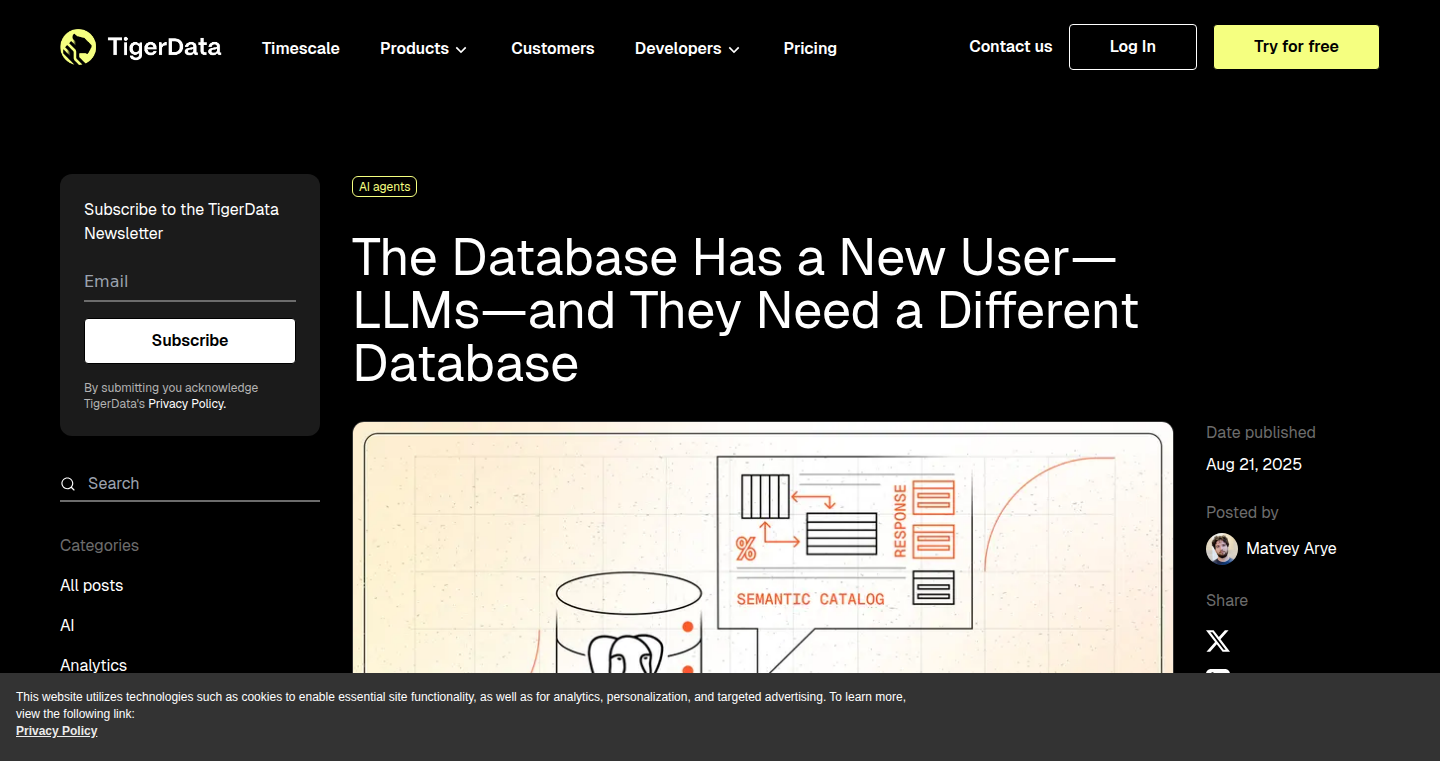Click the Matvey Arye author name
Viewport: 1440px width, 761px height.
click(x=1291, y=549)
